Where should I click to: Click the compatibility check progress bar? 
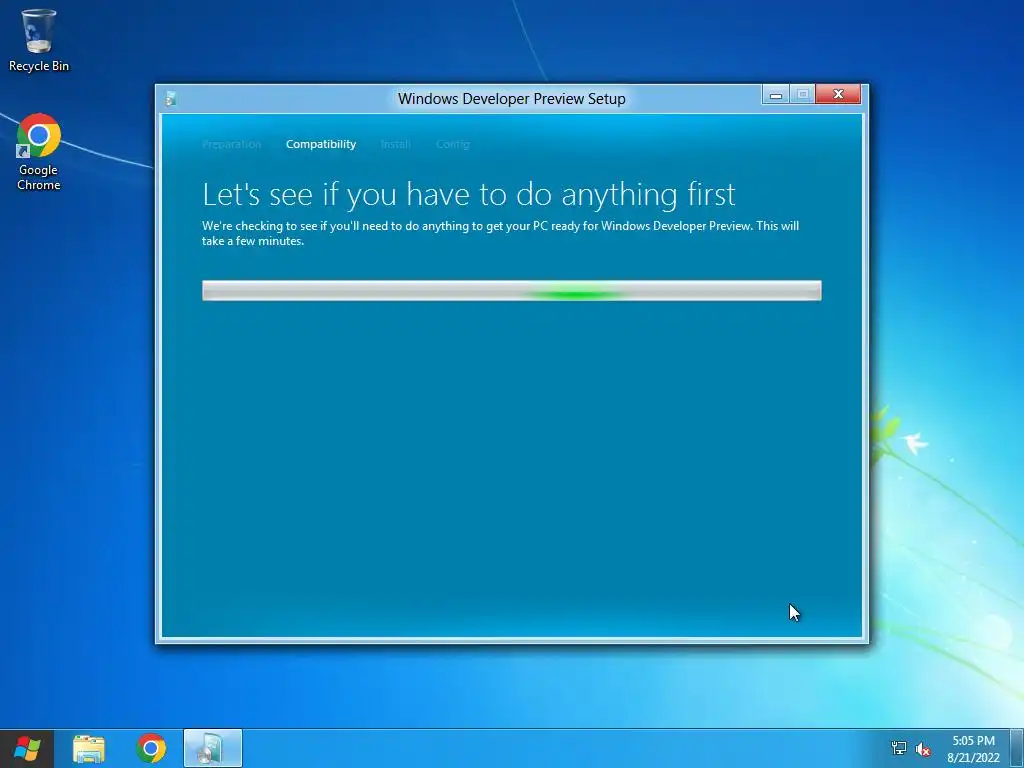pyautogui.click(x=512, y=291)
